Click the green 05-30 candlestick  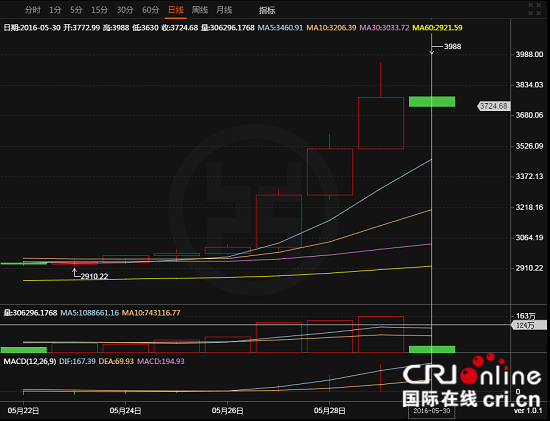point(432,101)
